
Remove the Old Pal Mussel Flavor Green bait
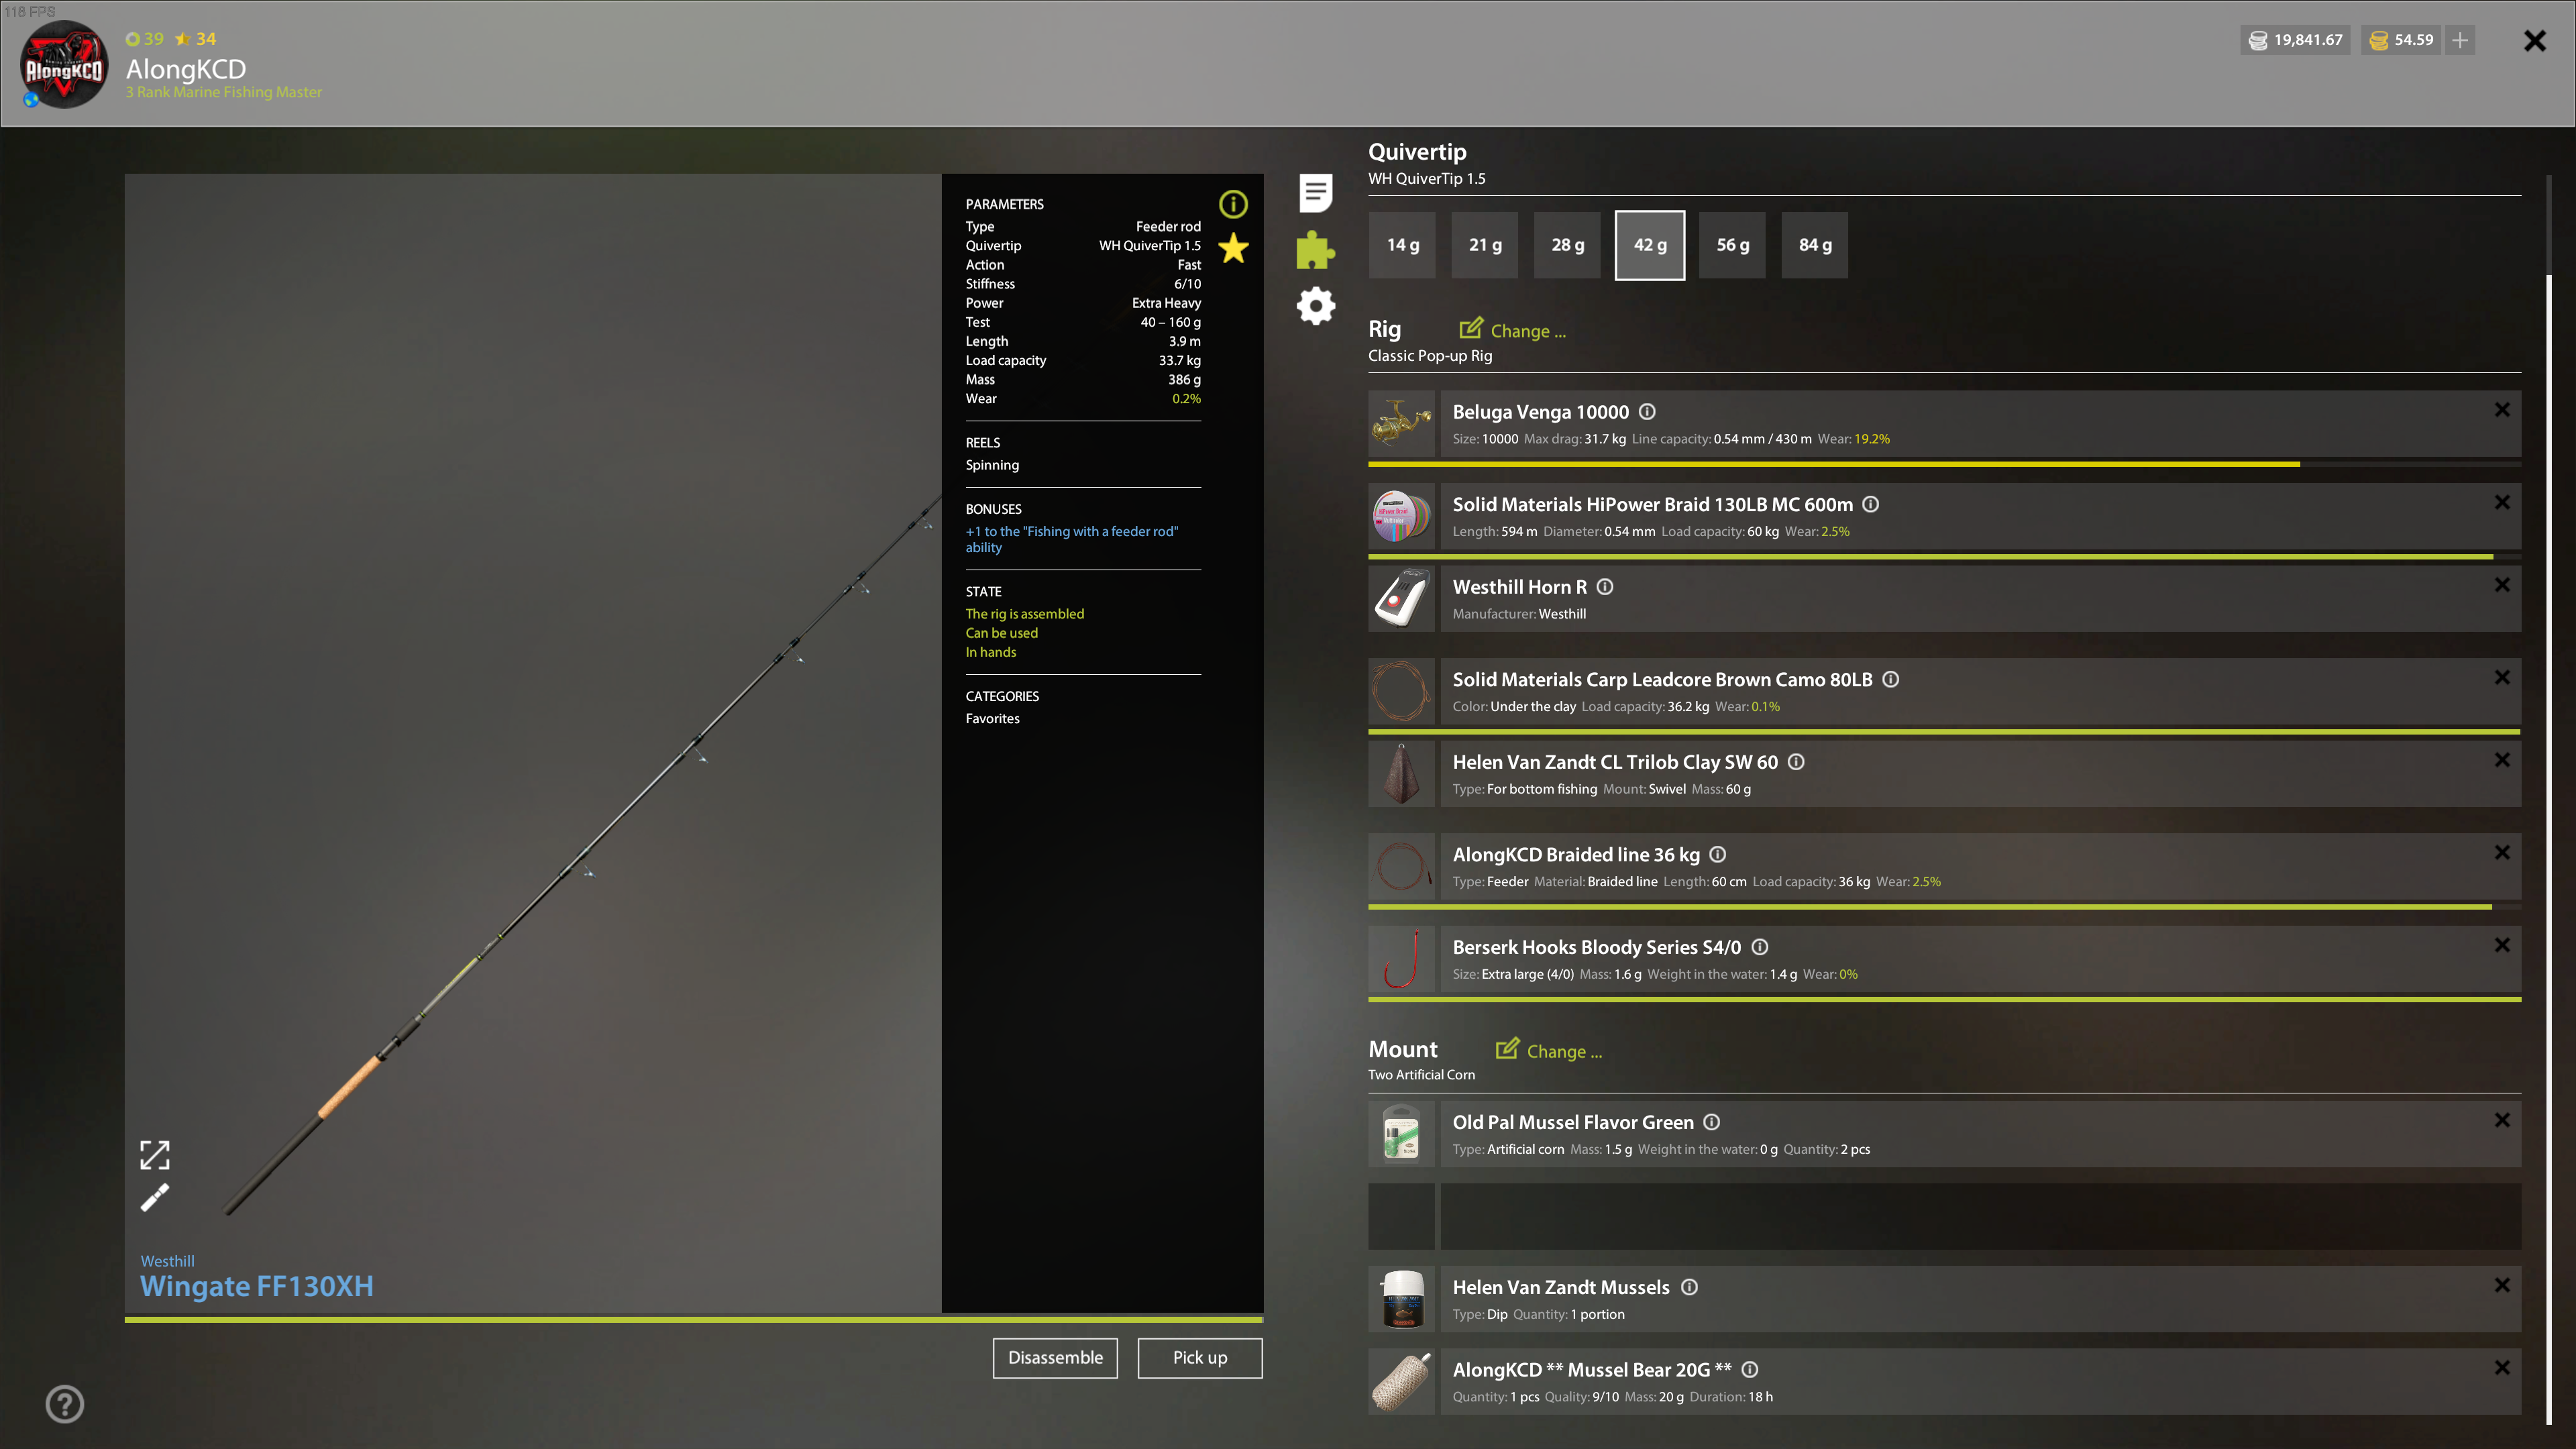pyautogui.click(x=2502, y=1120)
